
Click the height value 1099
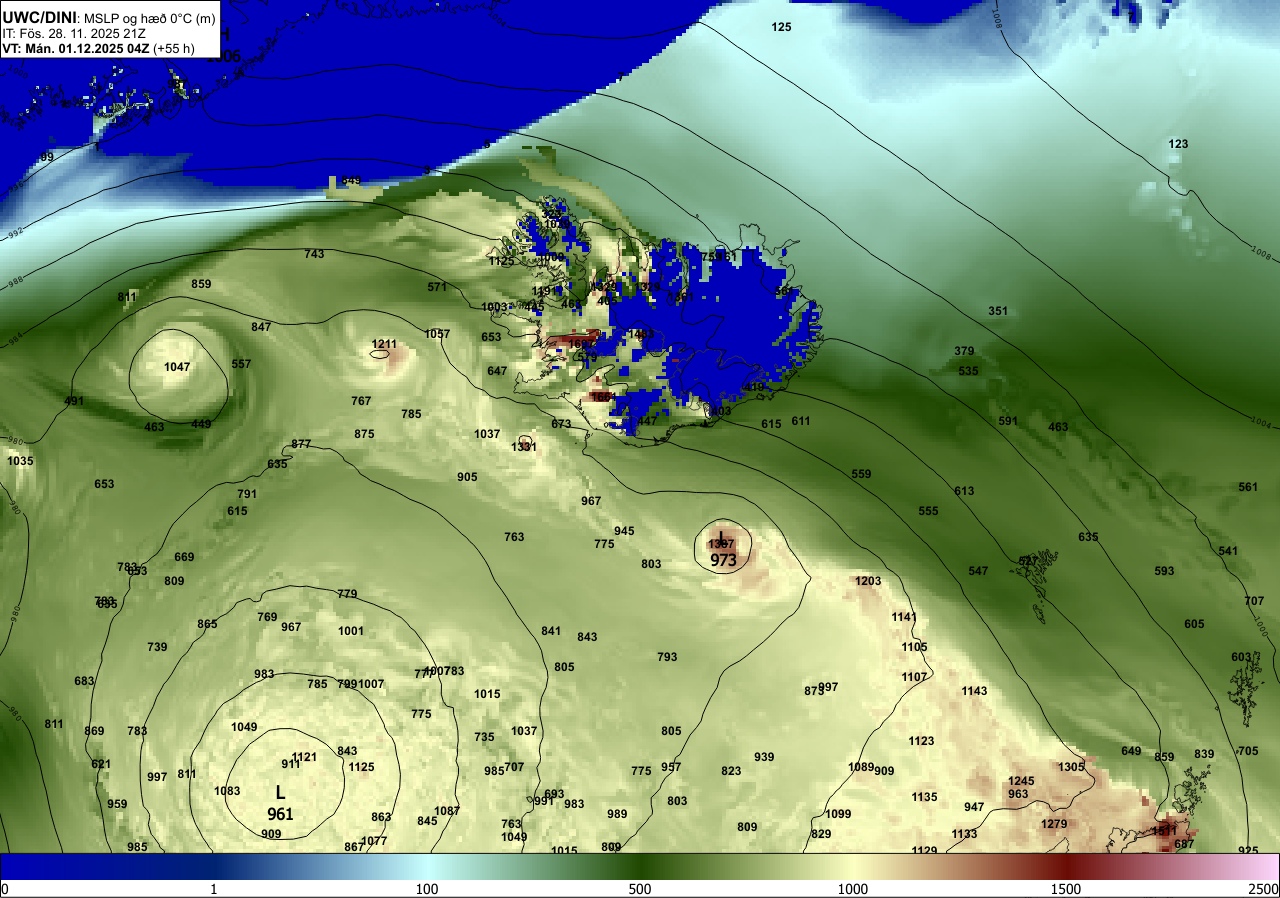click(x=838, y=814)
